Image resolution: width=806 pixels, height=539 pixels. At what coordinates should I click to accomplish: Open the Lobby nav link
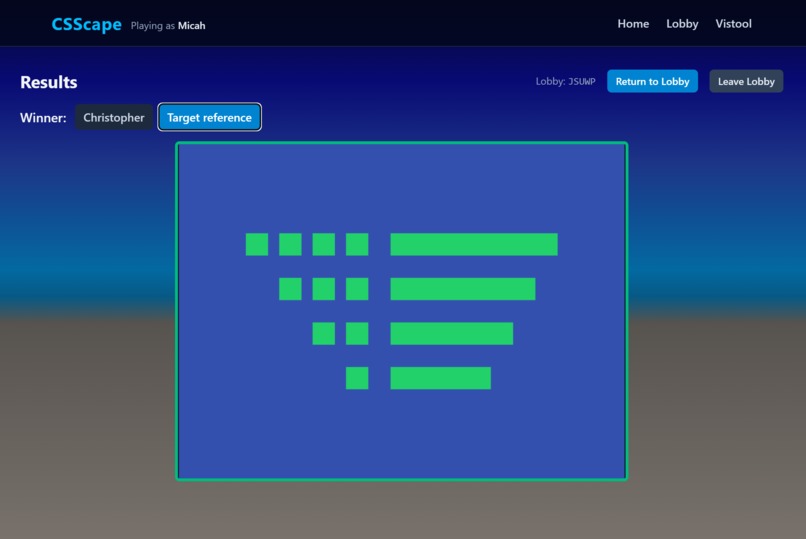click(682, 24)
